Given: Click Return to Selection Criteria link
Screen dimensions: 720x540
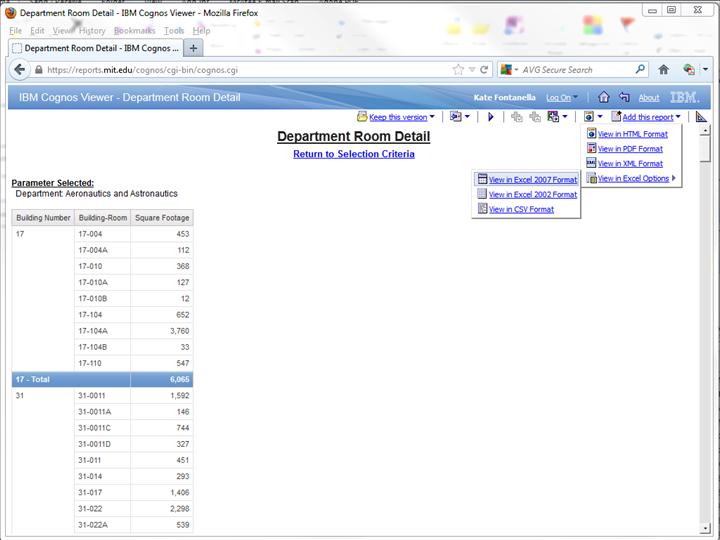Looking at the screenshot, I should point(353,154).
